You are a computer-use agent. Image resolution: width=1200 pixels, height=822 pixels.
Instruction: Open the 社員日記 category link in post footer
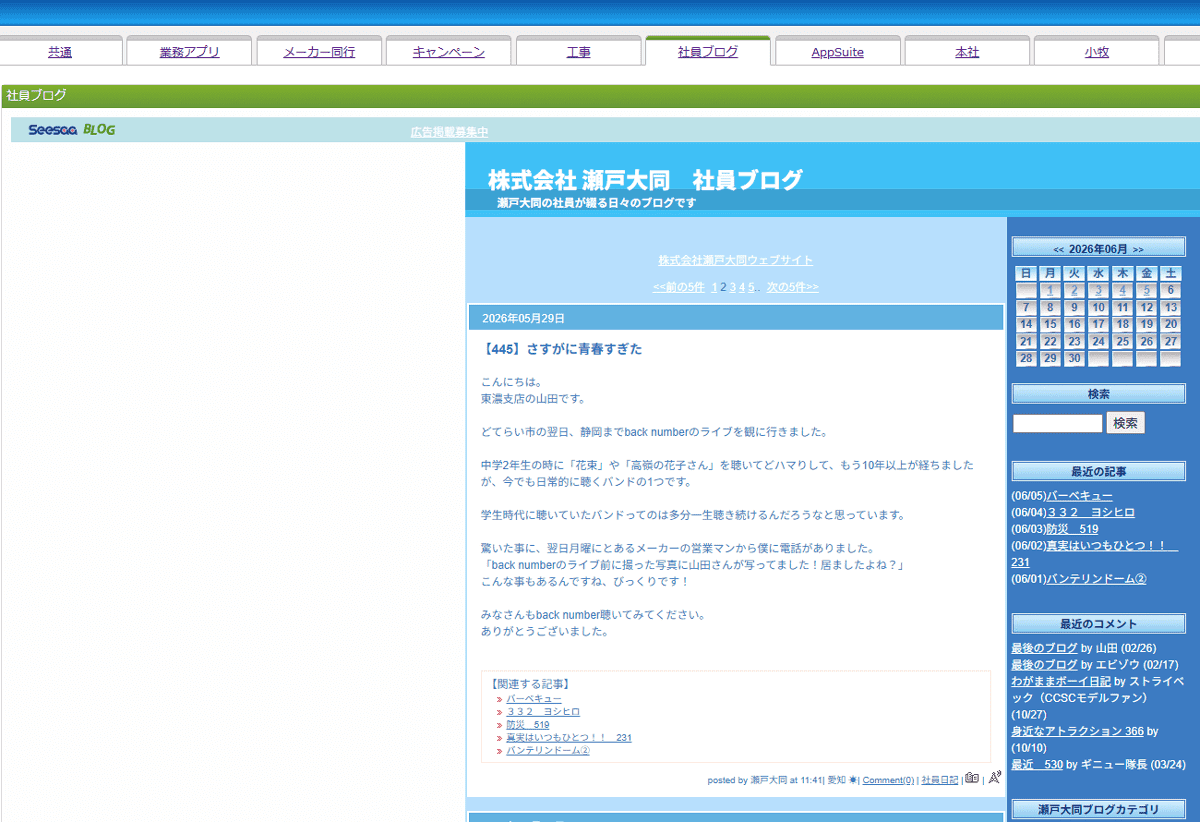coord(939,780)
